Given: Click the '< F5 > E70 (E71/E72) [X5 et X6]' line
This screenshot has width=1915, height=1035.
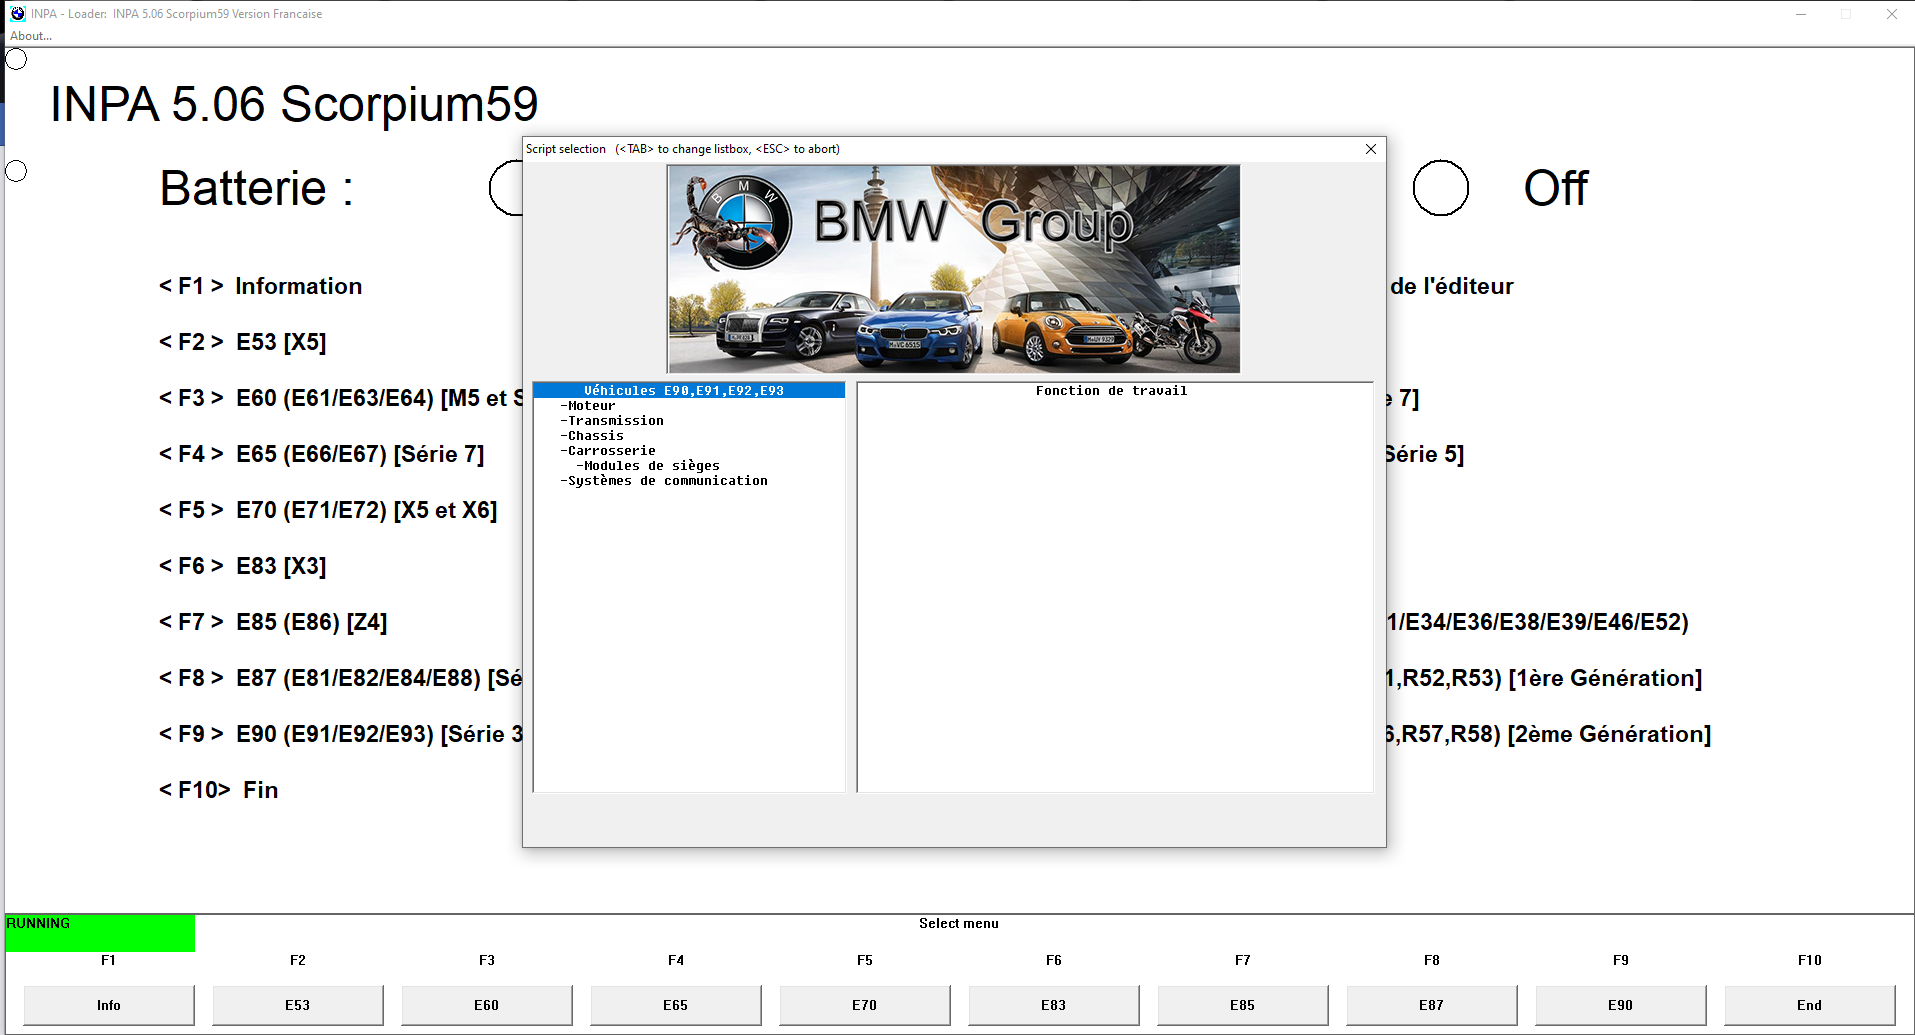Looking at the screenshot, I should pos(328,510).
